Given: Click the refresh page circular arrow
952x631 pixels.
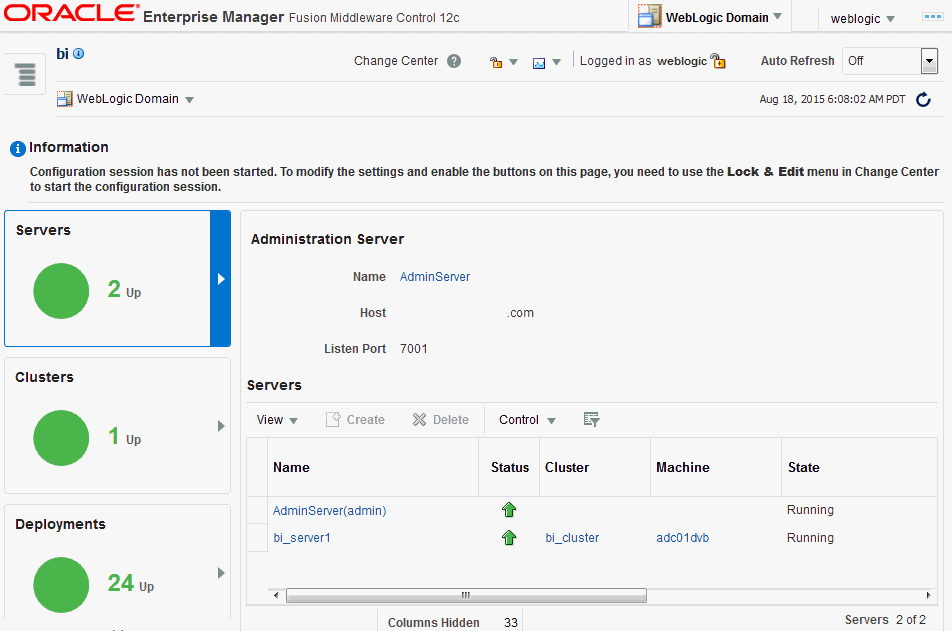Looking at the screenshot, I should click(923, 99).
